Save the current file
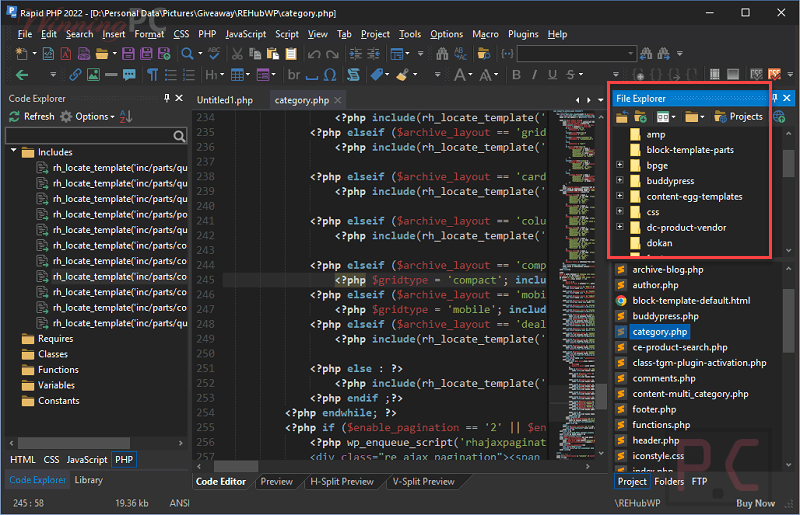 tap(128, 54)
